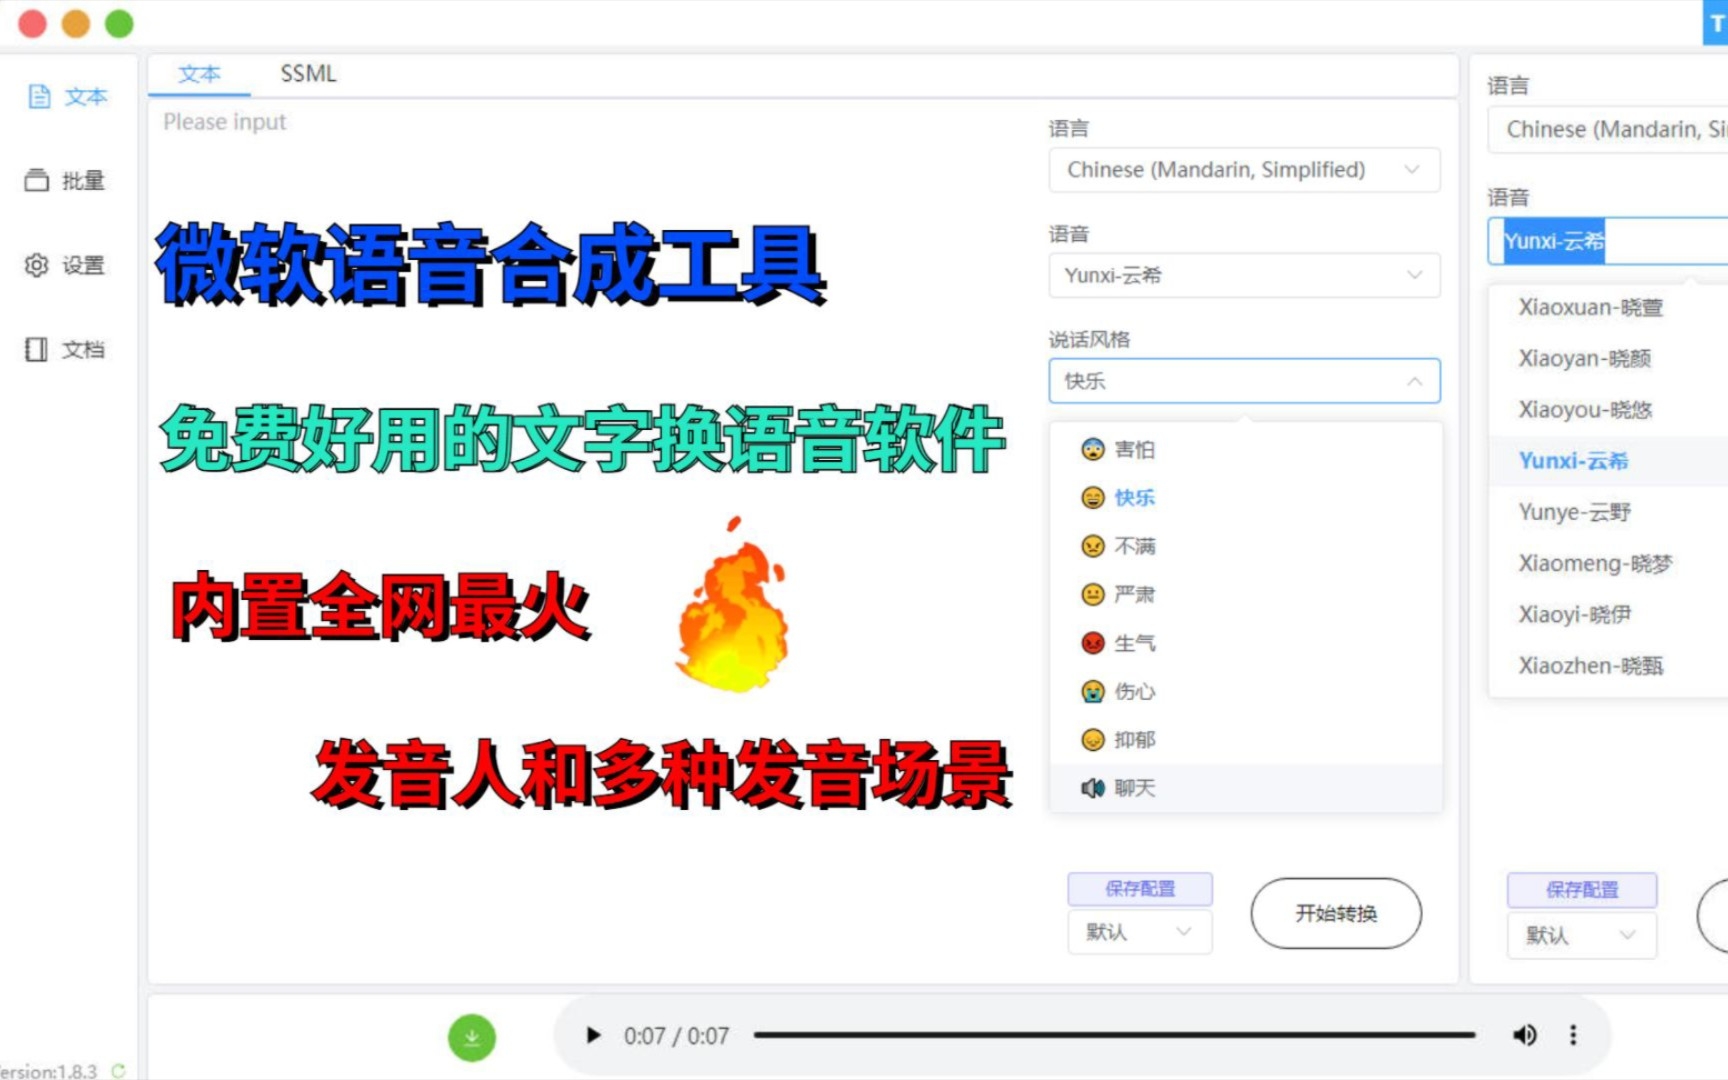Click the playback time 0:07 / 0:07
Viewport: 1728px width, 1080px height.
(x=676, y=1036)
